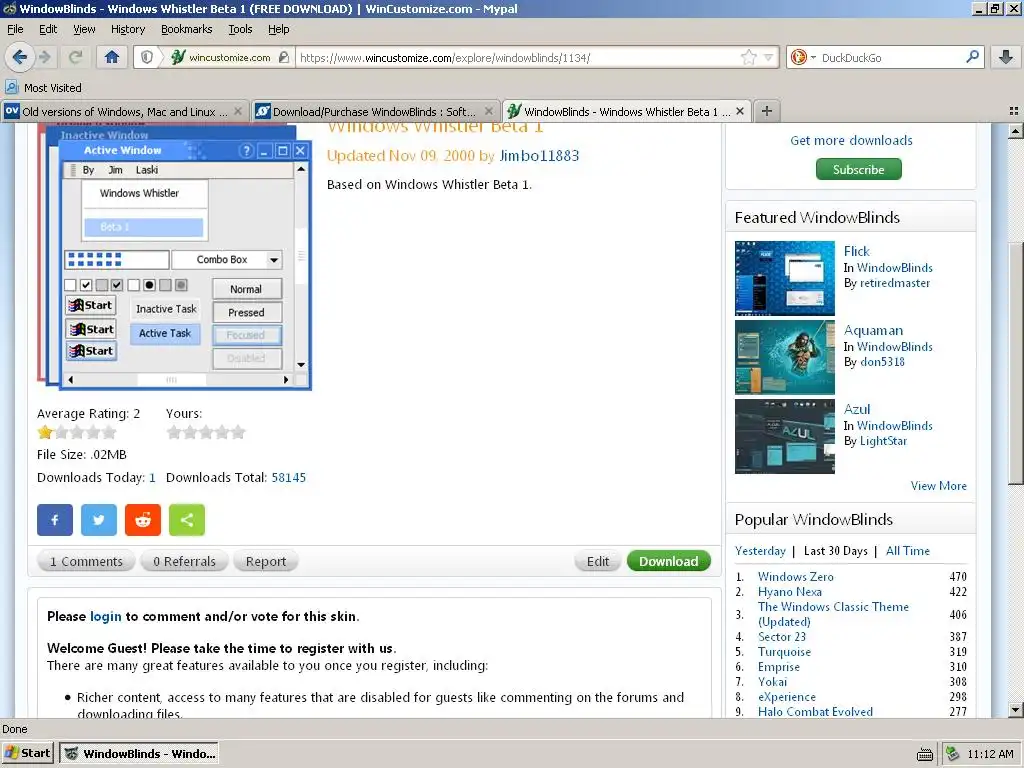
Task: Open the Flick skin thumbnail
Action: coord(784,278)
